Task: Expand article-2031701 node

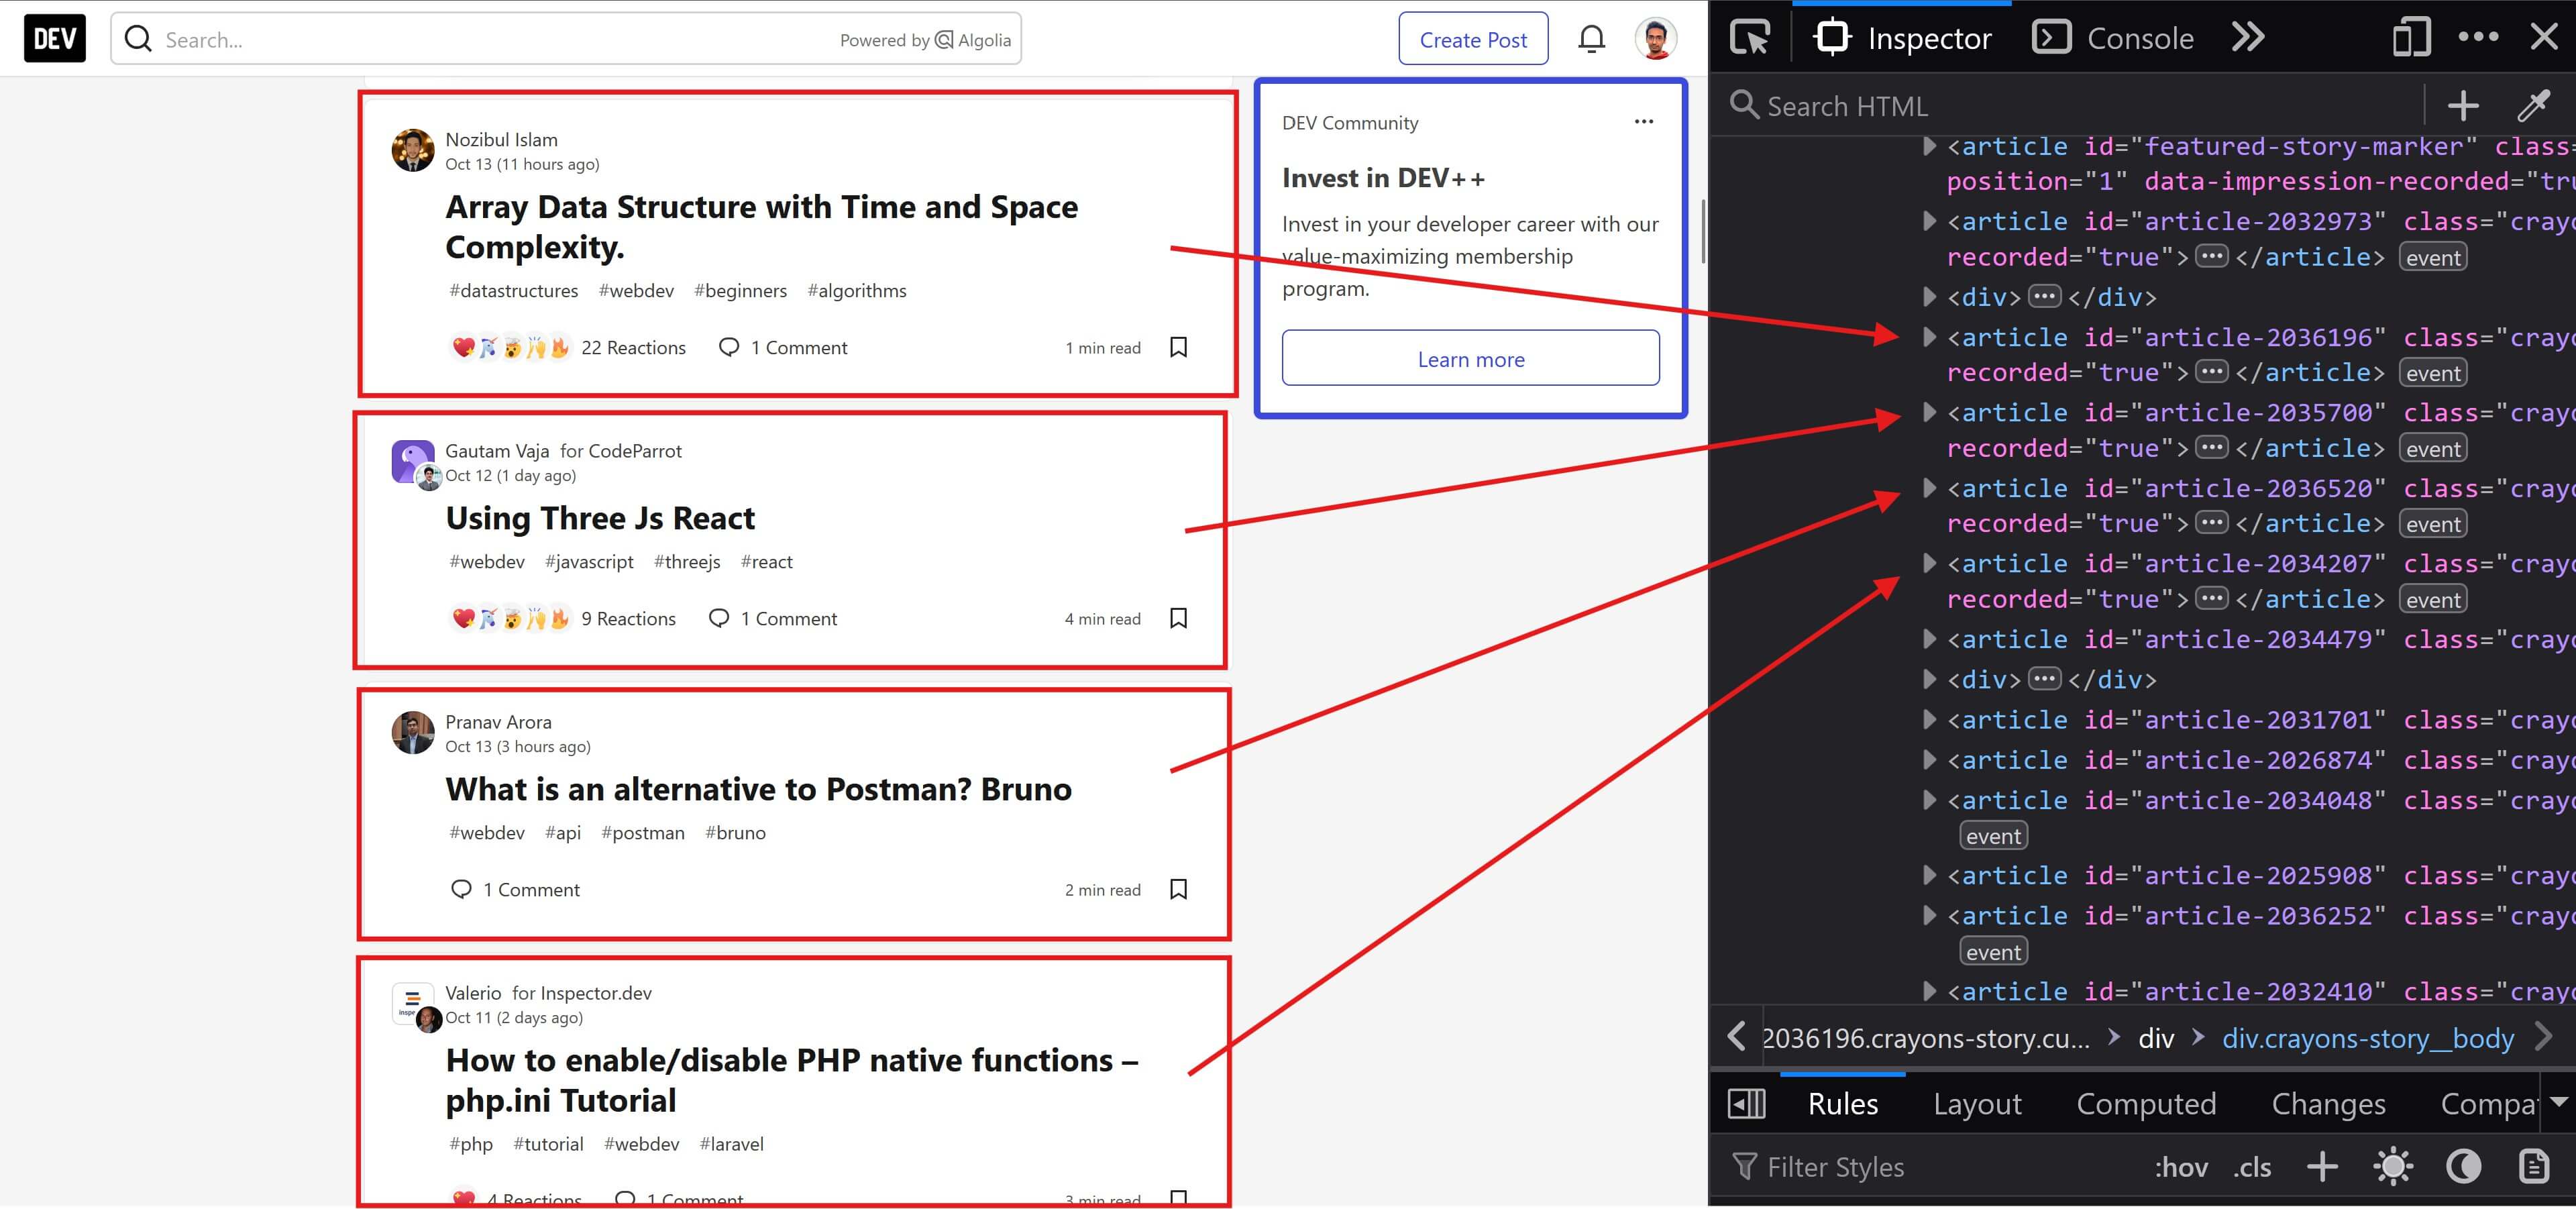Action: [1930, 720]
